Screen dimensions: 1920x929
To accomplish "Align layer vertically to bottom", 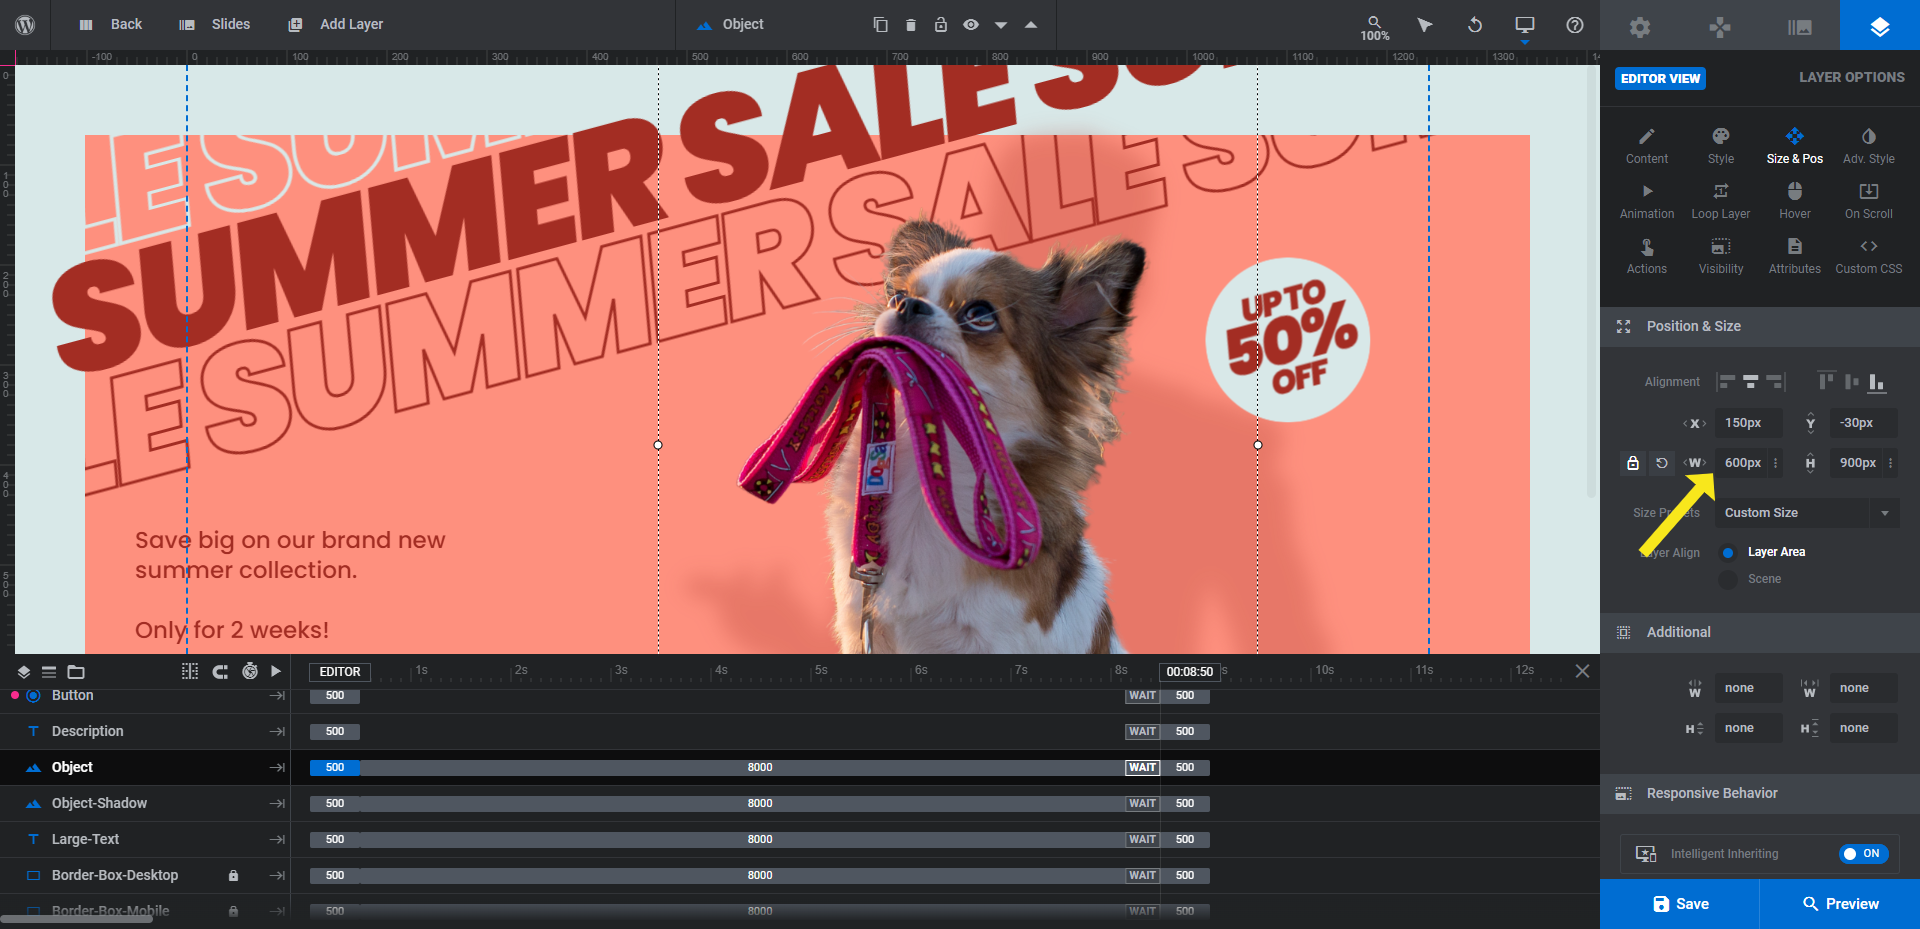I will (1877, 382).
